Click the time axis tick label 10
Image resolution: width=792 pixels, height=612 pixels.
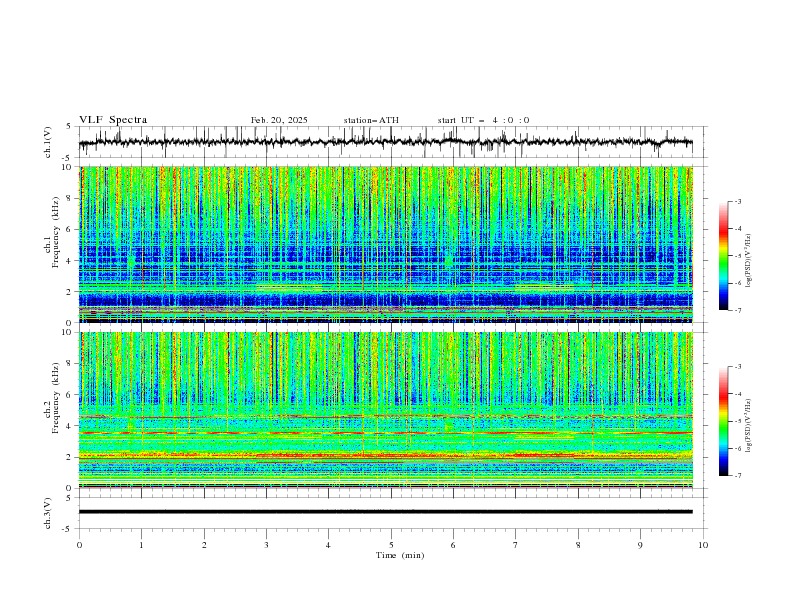[x=703, y=545]
